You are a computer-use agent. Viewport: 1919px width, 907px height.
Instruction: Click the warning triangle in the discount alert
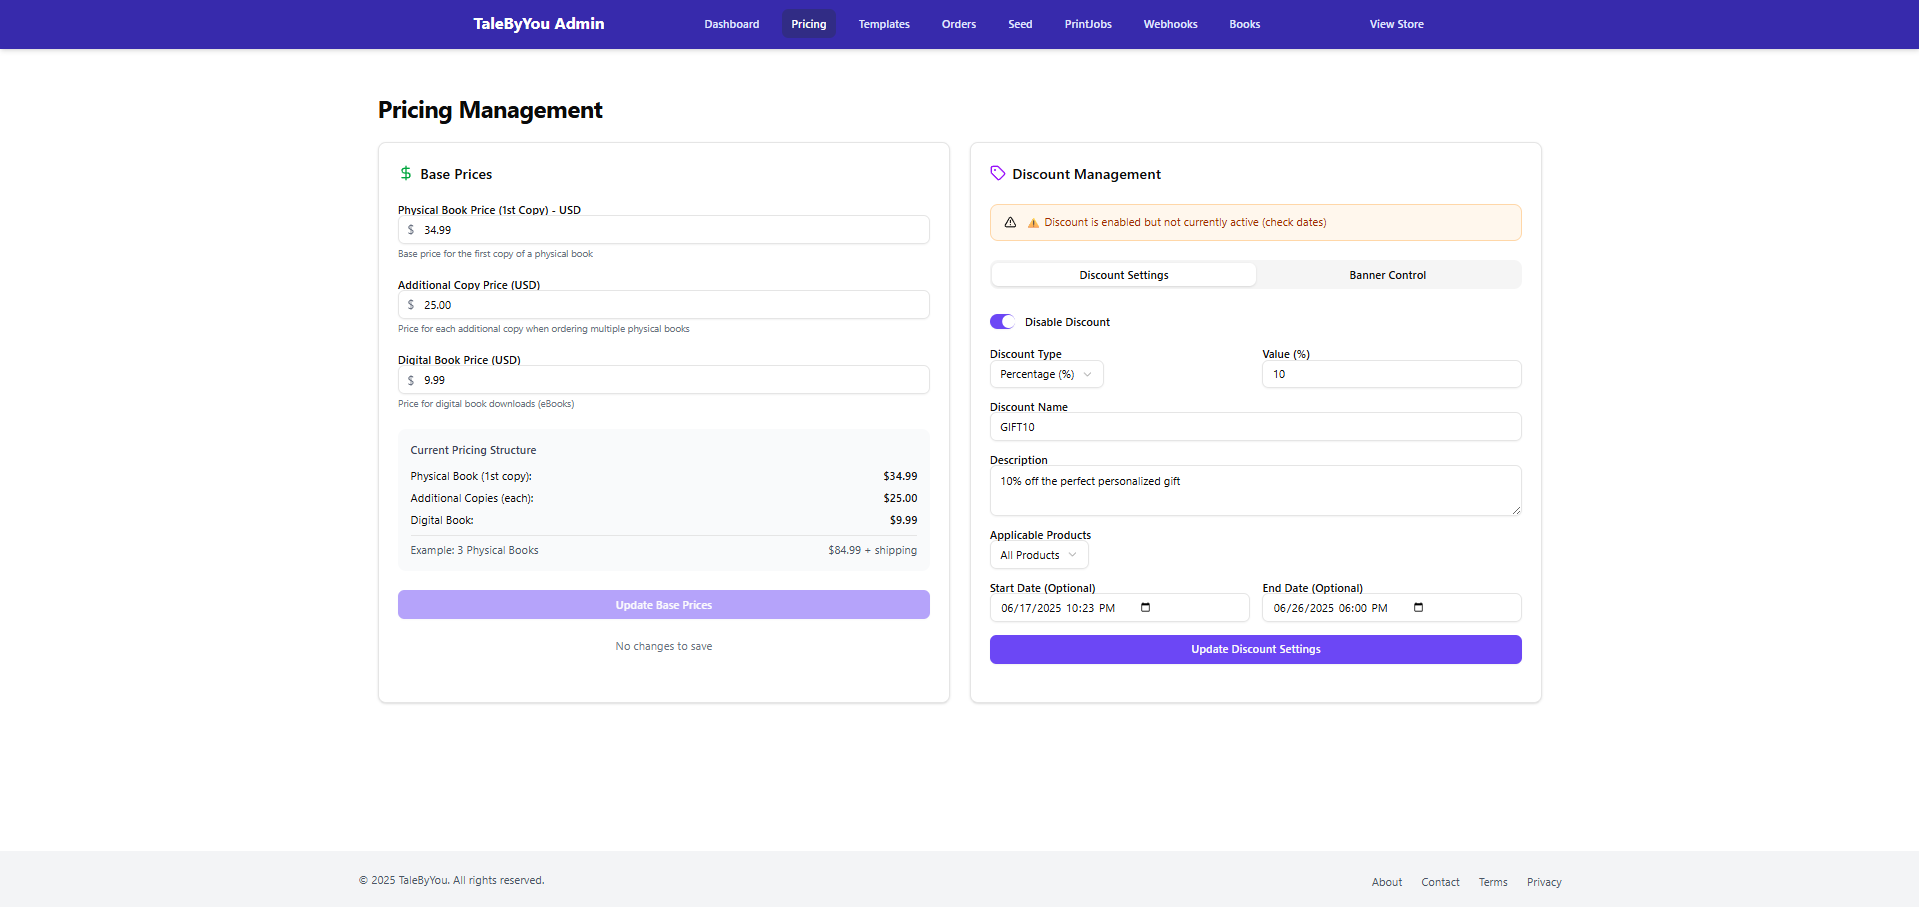pos(1033,222)
